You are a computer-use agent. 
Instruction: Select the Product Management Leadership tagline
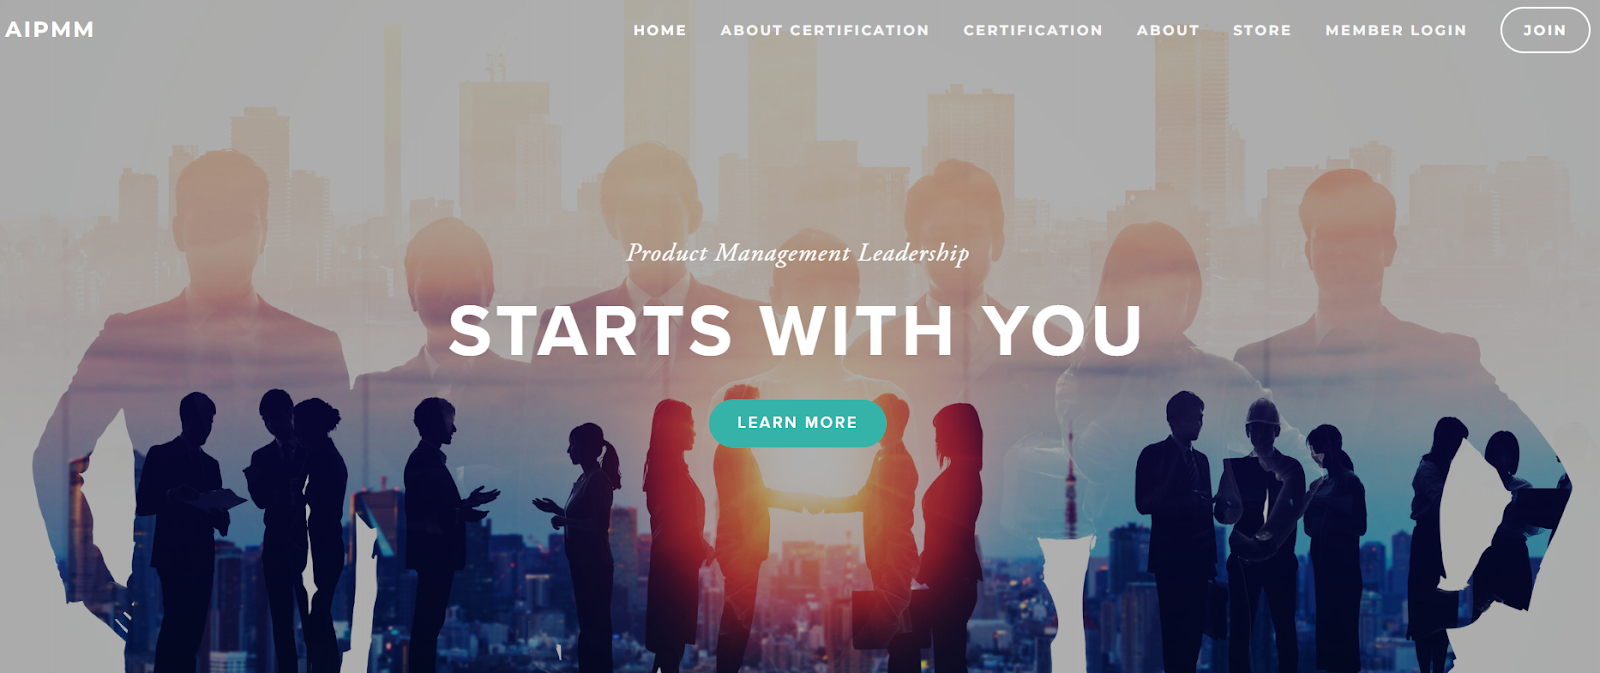tap(797, 253)
